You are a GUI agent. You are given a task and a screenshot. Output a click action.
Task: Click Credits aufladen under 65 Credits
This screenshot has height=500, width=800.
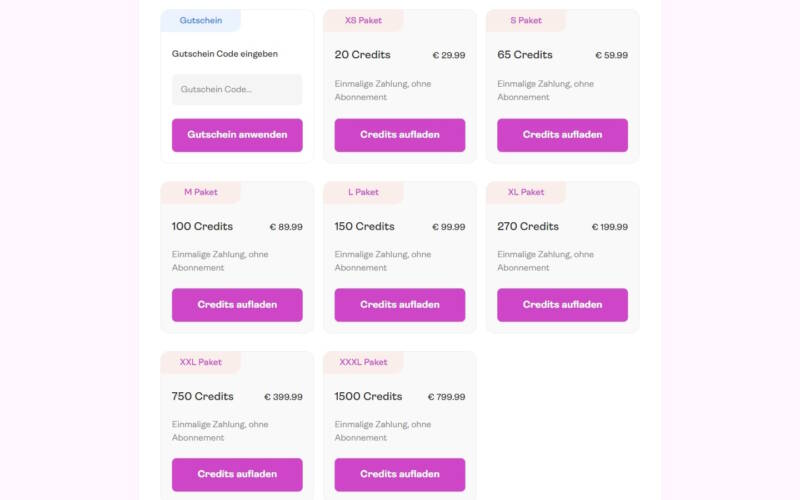tap(562, 135)
